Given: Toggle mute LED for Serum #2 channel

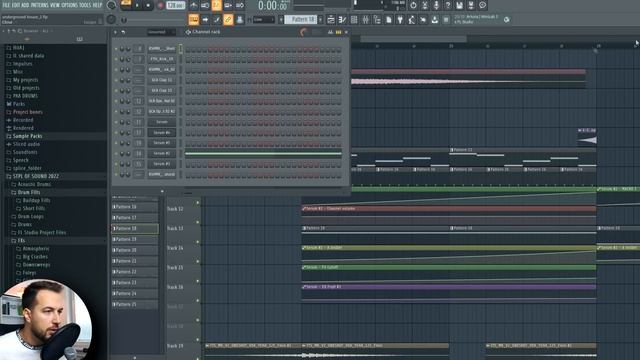Looking at the screenshot, I should click(116, 154).
